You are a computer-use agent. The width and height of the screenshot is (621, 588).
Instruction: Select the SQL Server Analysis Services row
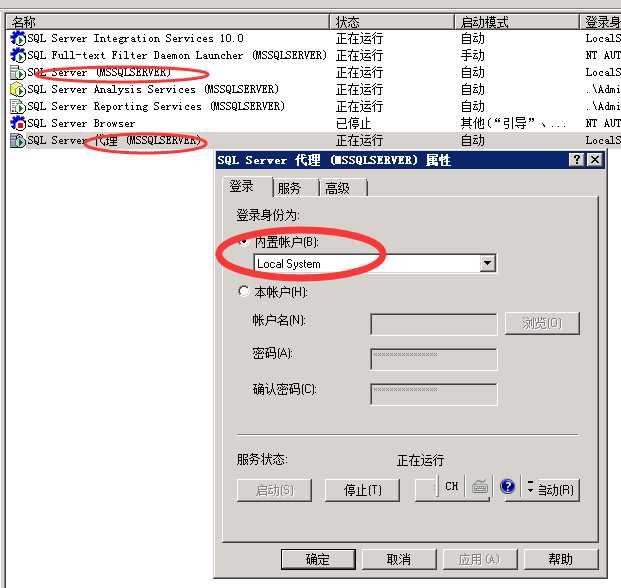click(313, 89)
